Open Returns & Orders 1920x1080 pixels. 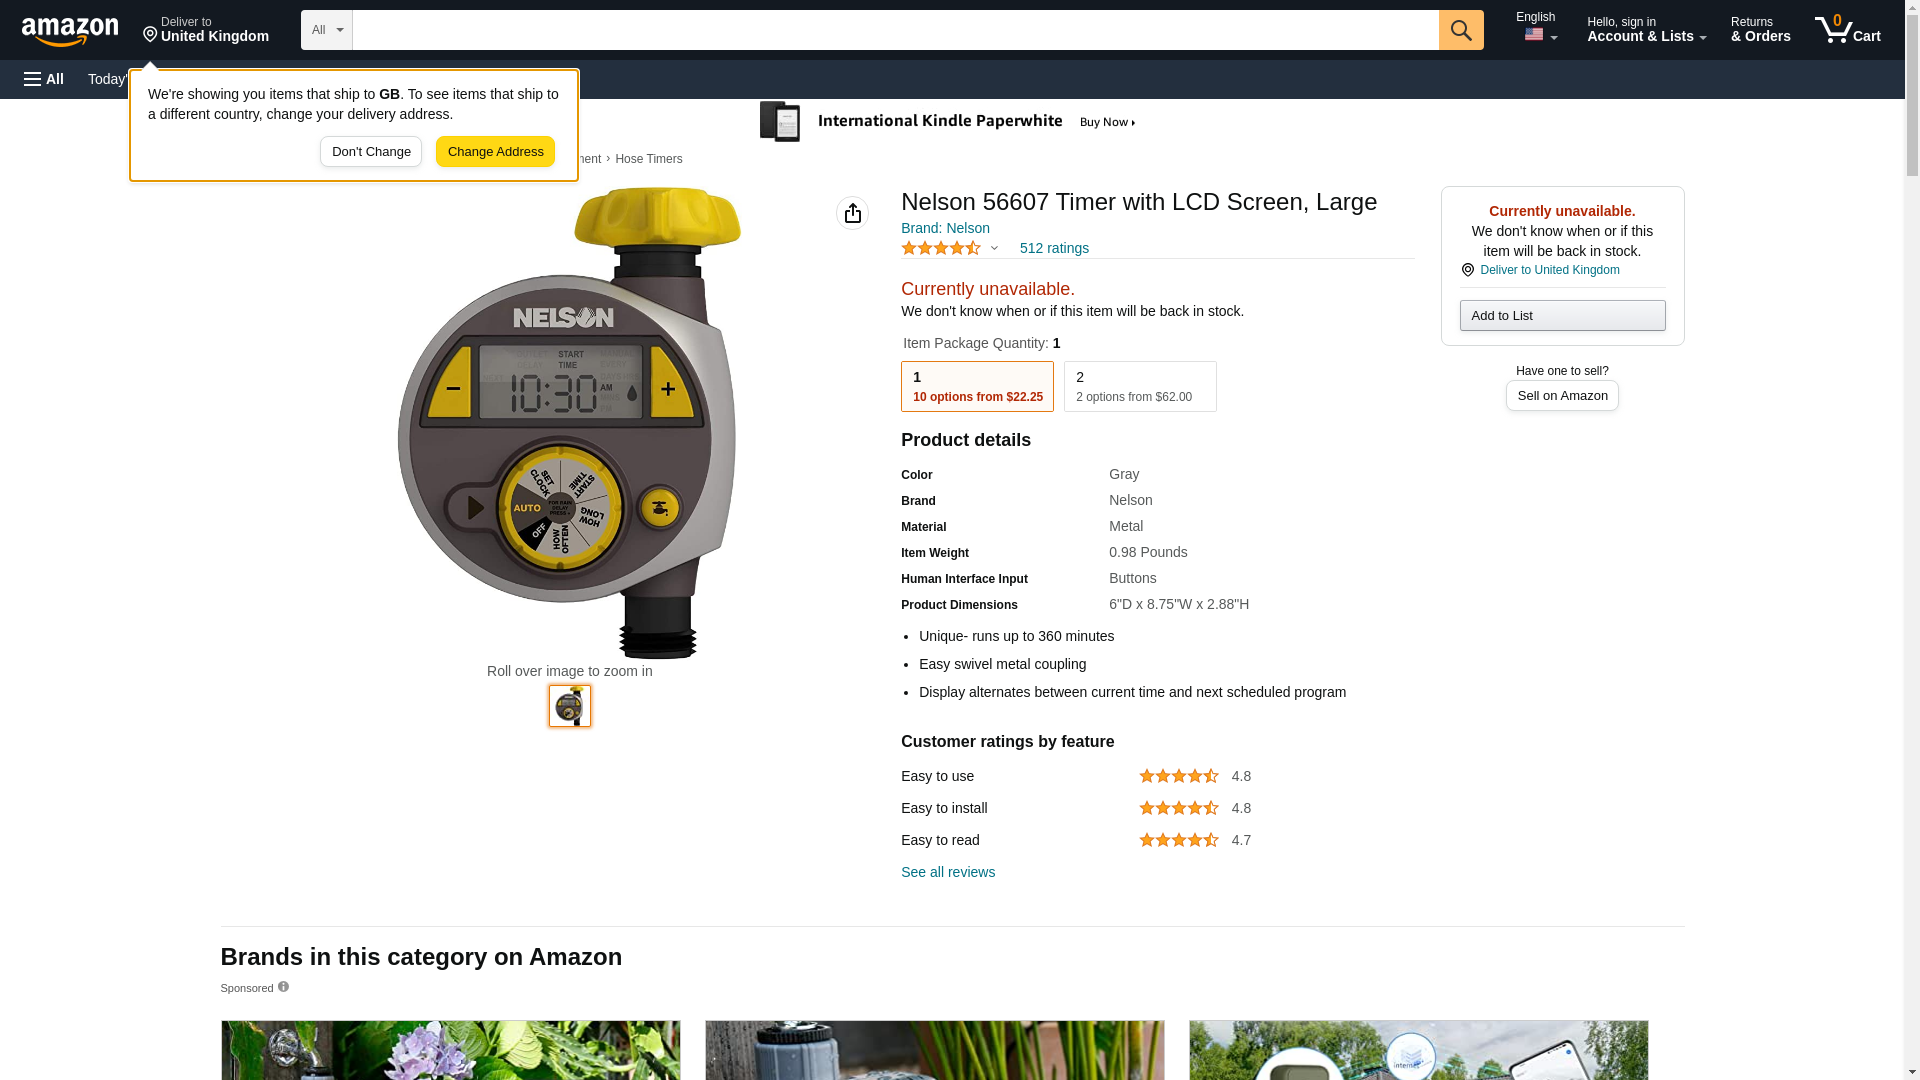[x=1761, y=30]
